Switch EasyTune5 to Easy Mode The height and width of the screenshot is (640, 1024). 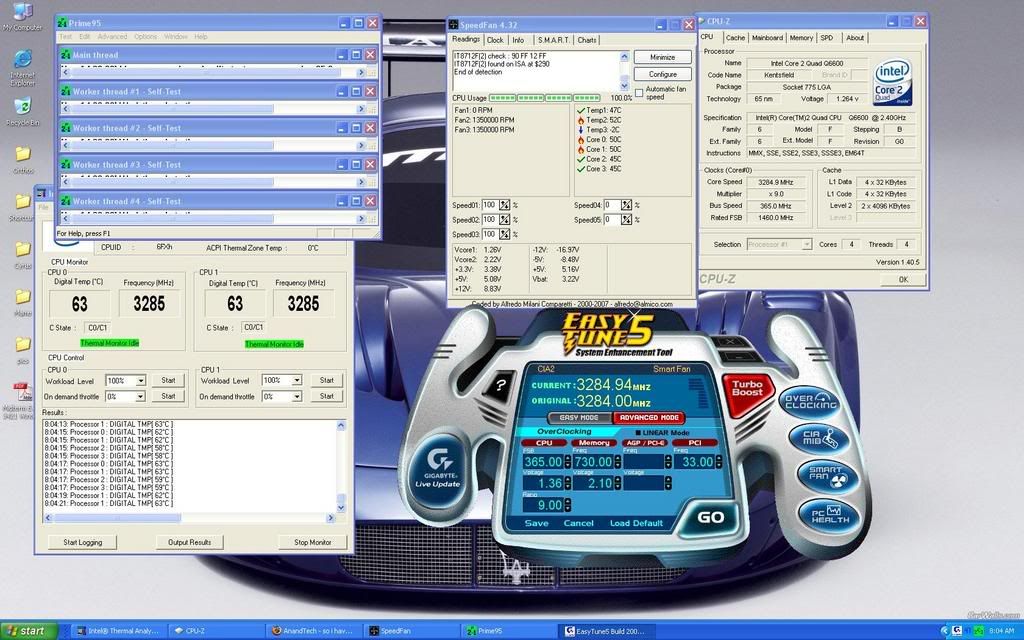(x=579, y=417)
